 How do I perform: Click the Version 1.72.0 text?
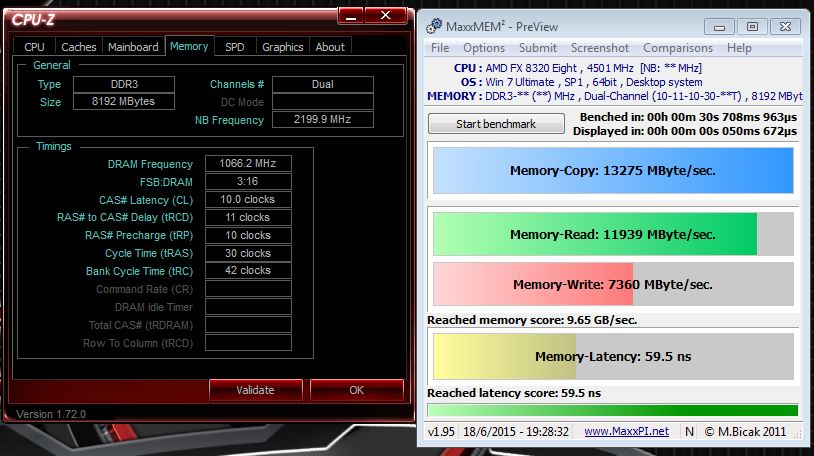(x=51, y=414)
